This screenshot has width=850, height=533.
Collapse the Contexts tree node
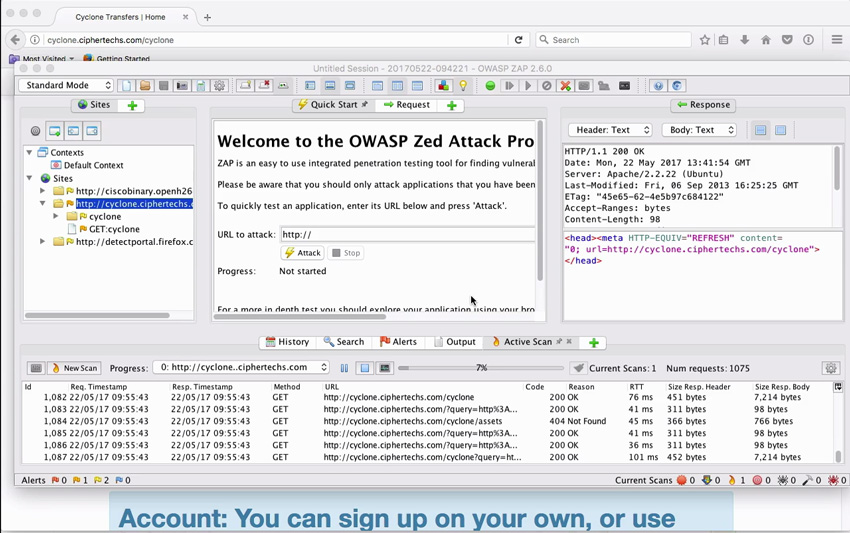coord(29,152)
